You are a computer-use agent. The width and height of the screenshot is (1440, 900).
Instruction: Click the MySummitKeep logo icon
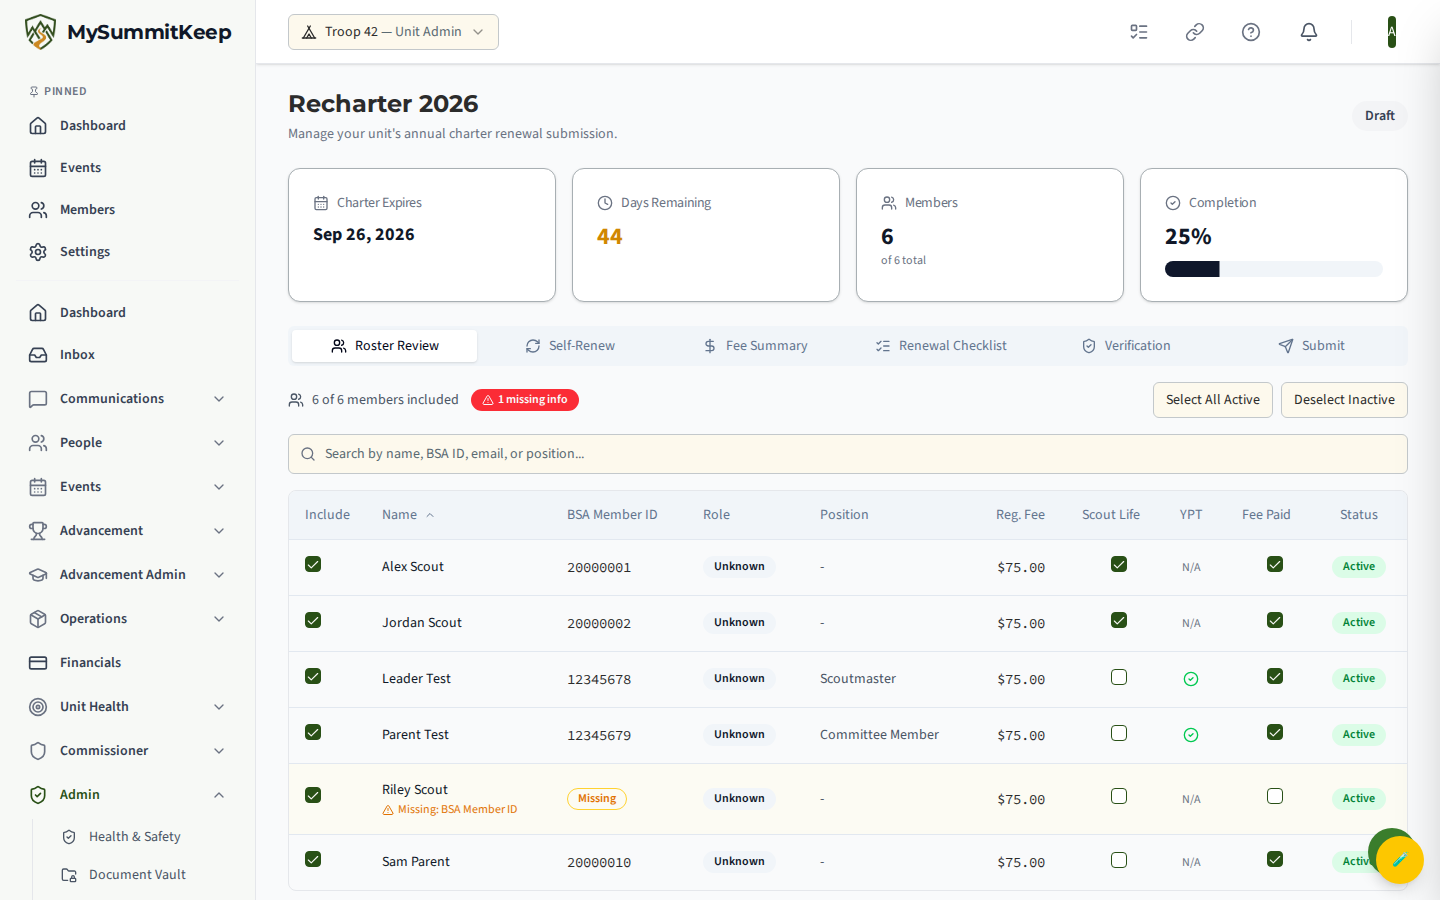(x=40, y=32)
